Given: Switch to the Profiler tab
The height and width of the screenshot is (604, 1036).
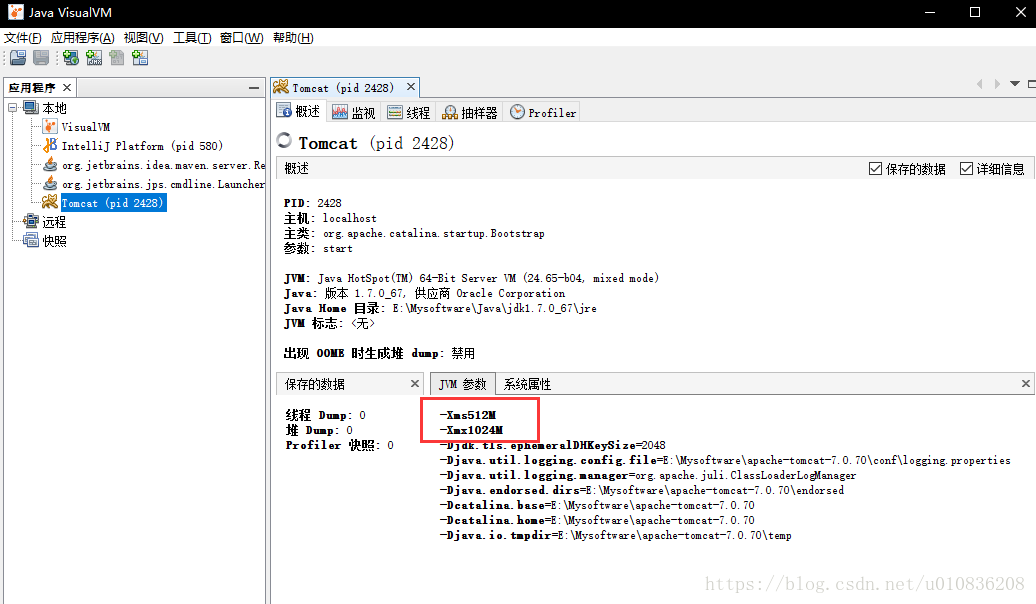Looking at the screenshot, I should [x=542, y=112].
